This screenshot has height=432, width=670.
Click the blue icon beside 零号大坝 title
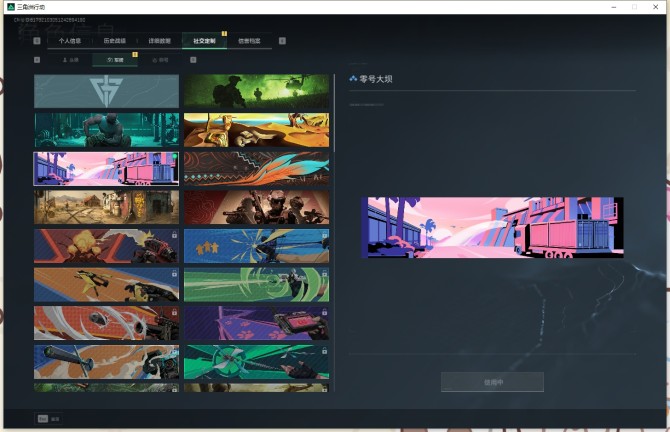(353, 79)
